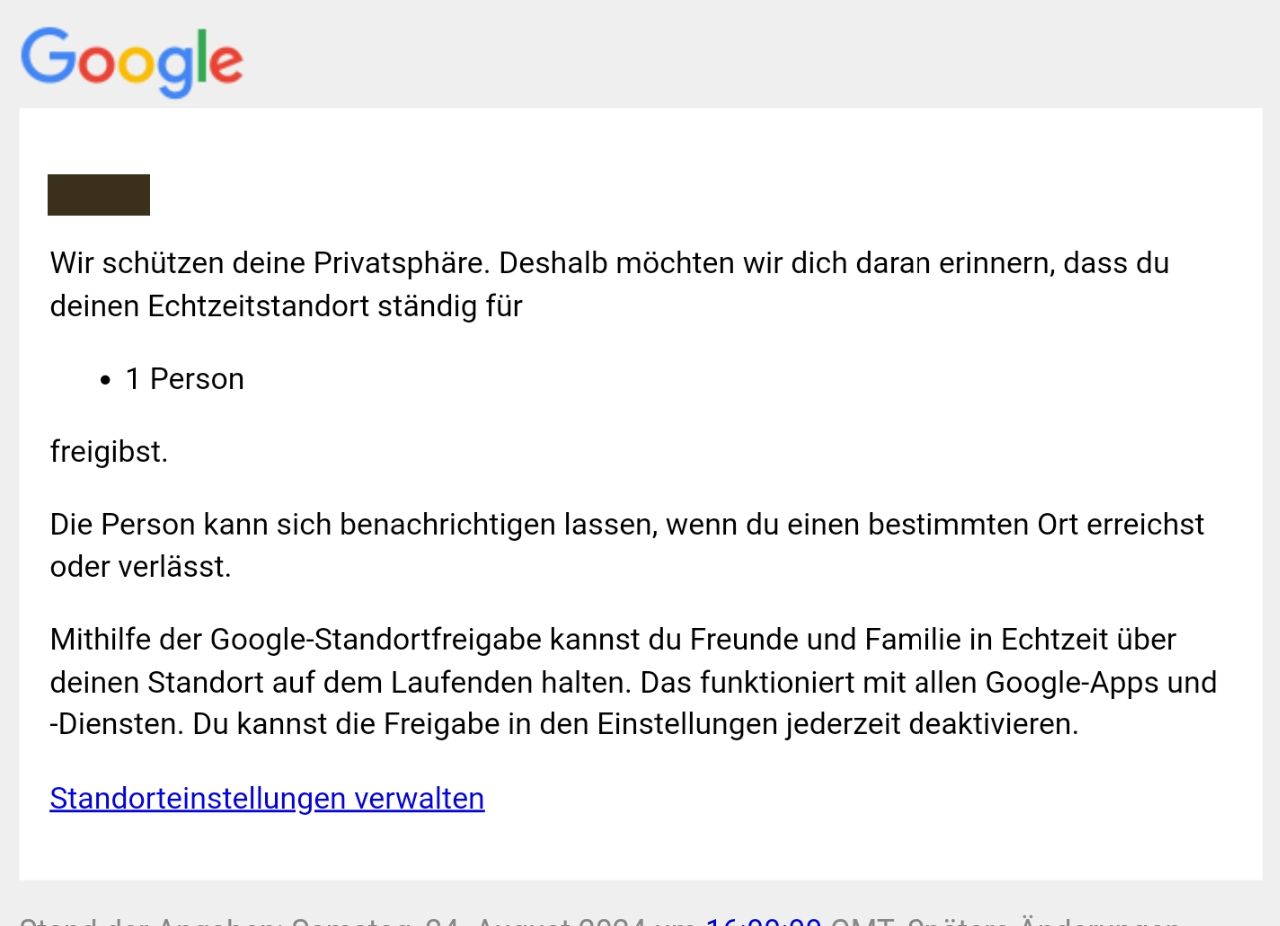The height and width of the screenshot is (926, 1280).
Task: Click the text 'deinen Standort auf dem Laufenden halten'
Action: 341,682
